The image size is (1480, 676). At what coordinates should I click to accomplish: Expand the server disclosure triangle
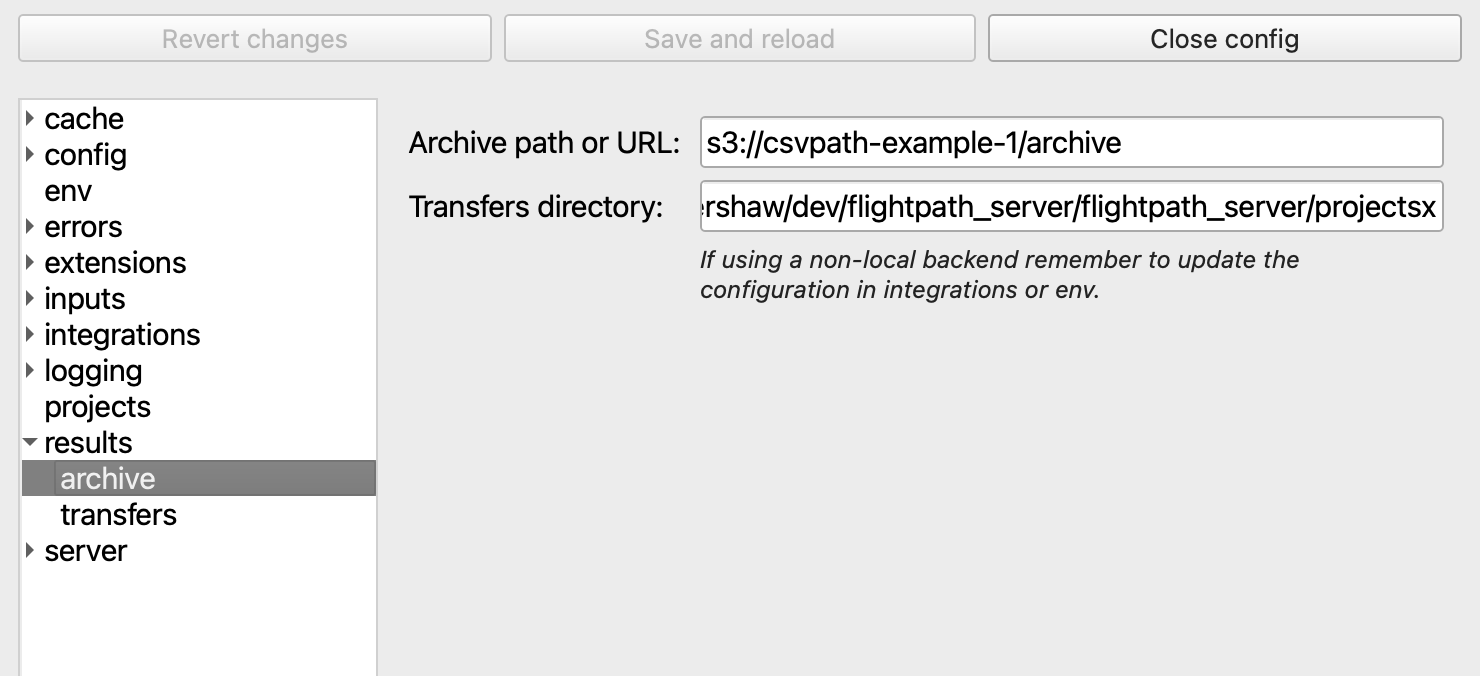point(30,551)
